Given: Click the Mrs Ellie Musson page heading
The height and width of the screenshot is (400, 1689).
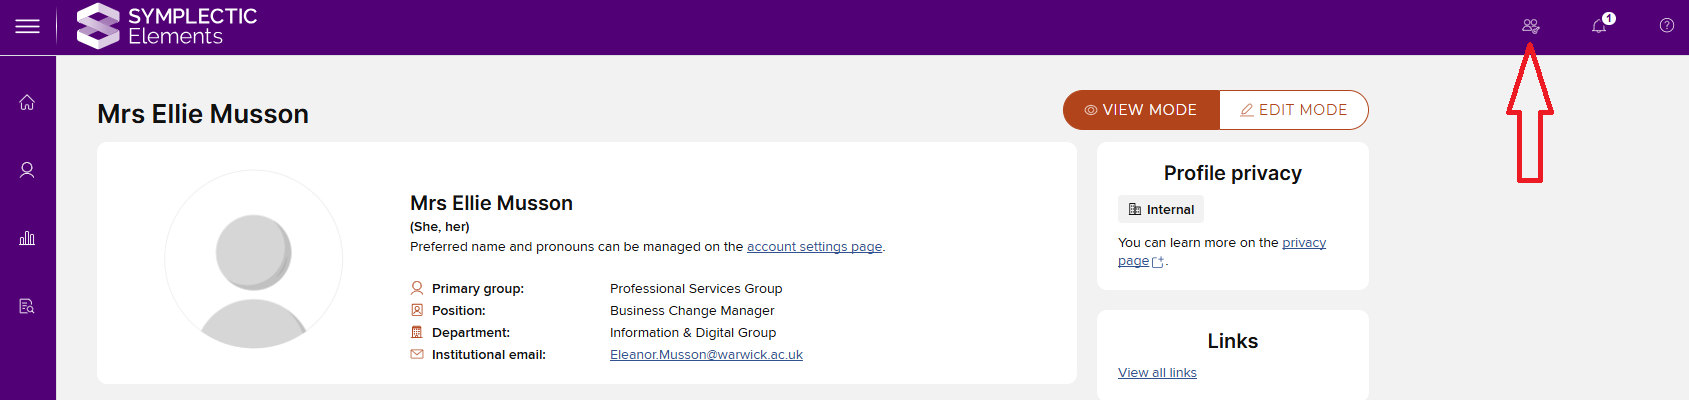Looking at the screenshot, I should (203, 115).
